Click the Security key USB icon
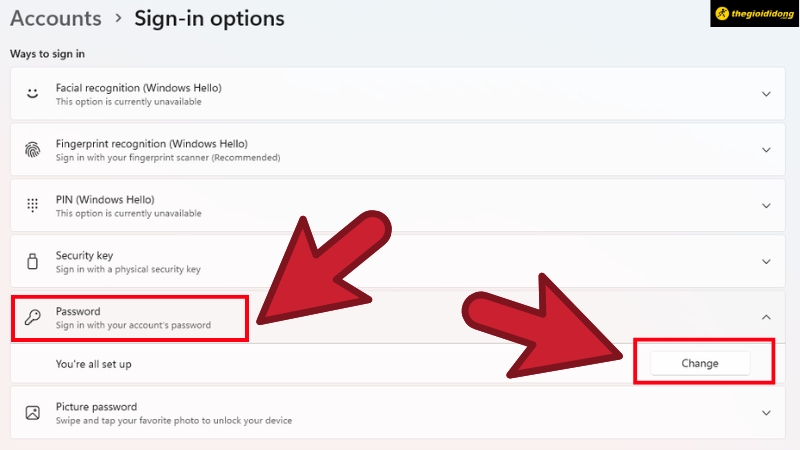 click(32, 261)
